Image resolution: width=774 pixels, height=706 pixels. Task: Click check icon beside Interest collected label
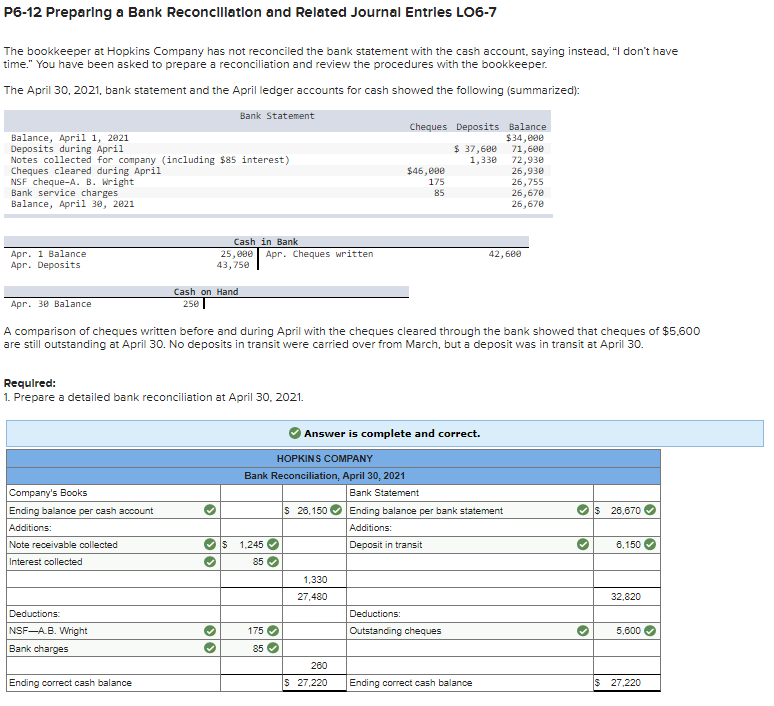(x=210, y=561)
